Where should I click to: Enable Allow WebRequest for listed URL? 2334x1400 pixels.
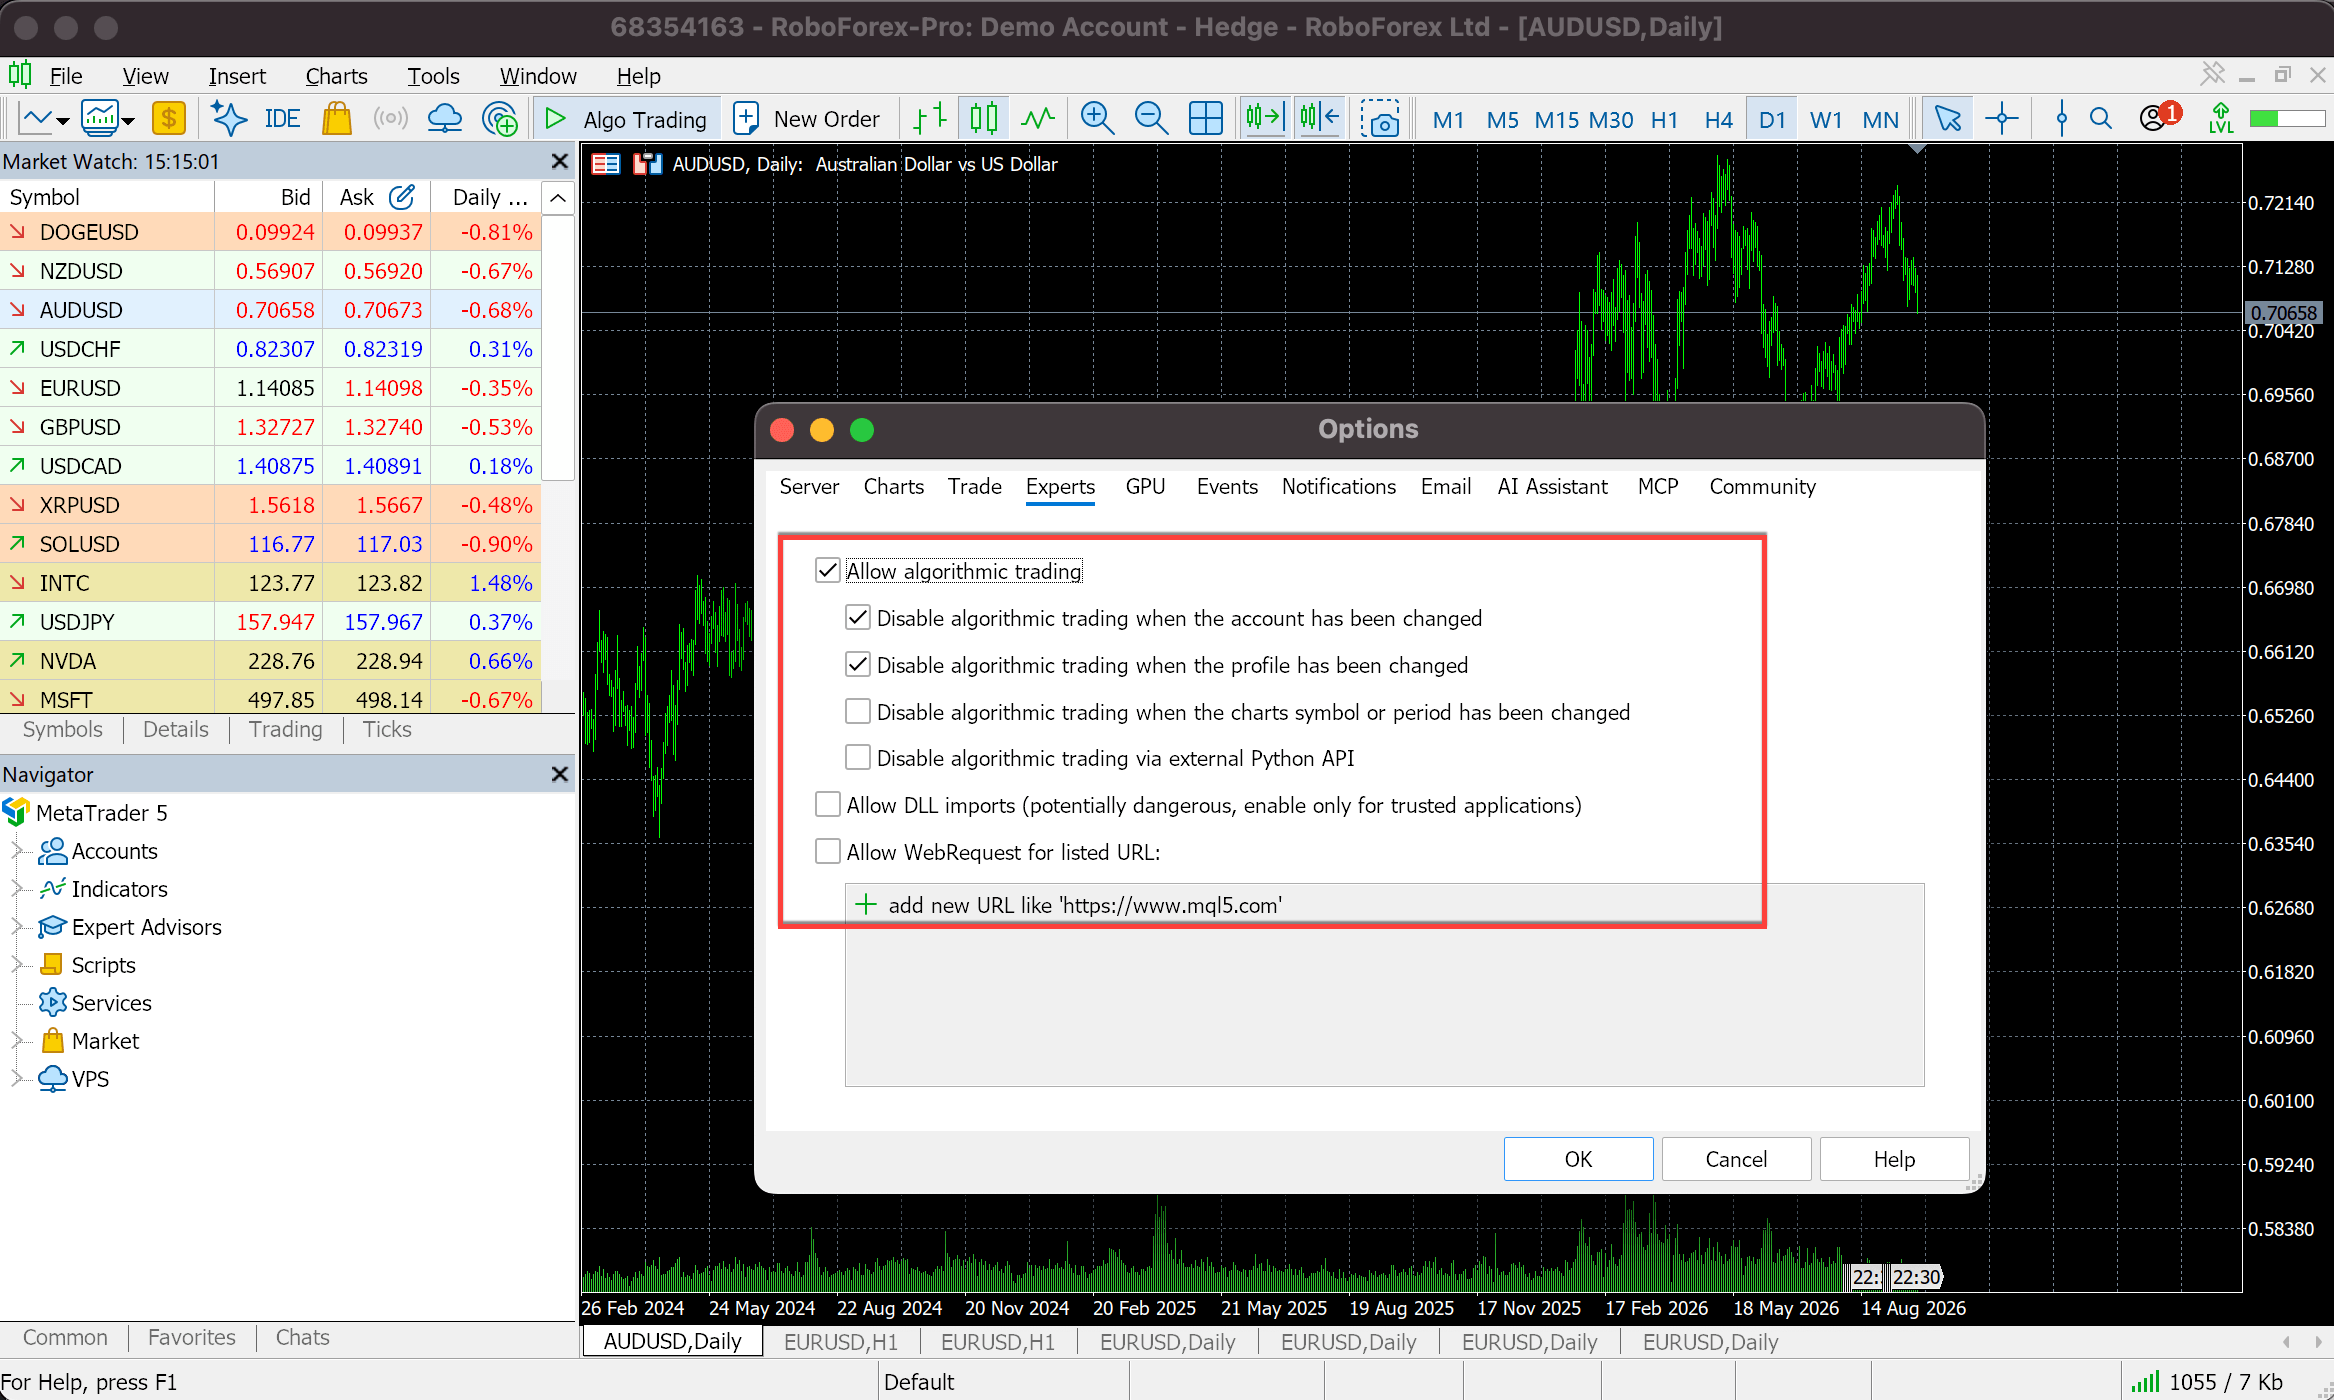(x=827, y=852)
